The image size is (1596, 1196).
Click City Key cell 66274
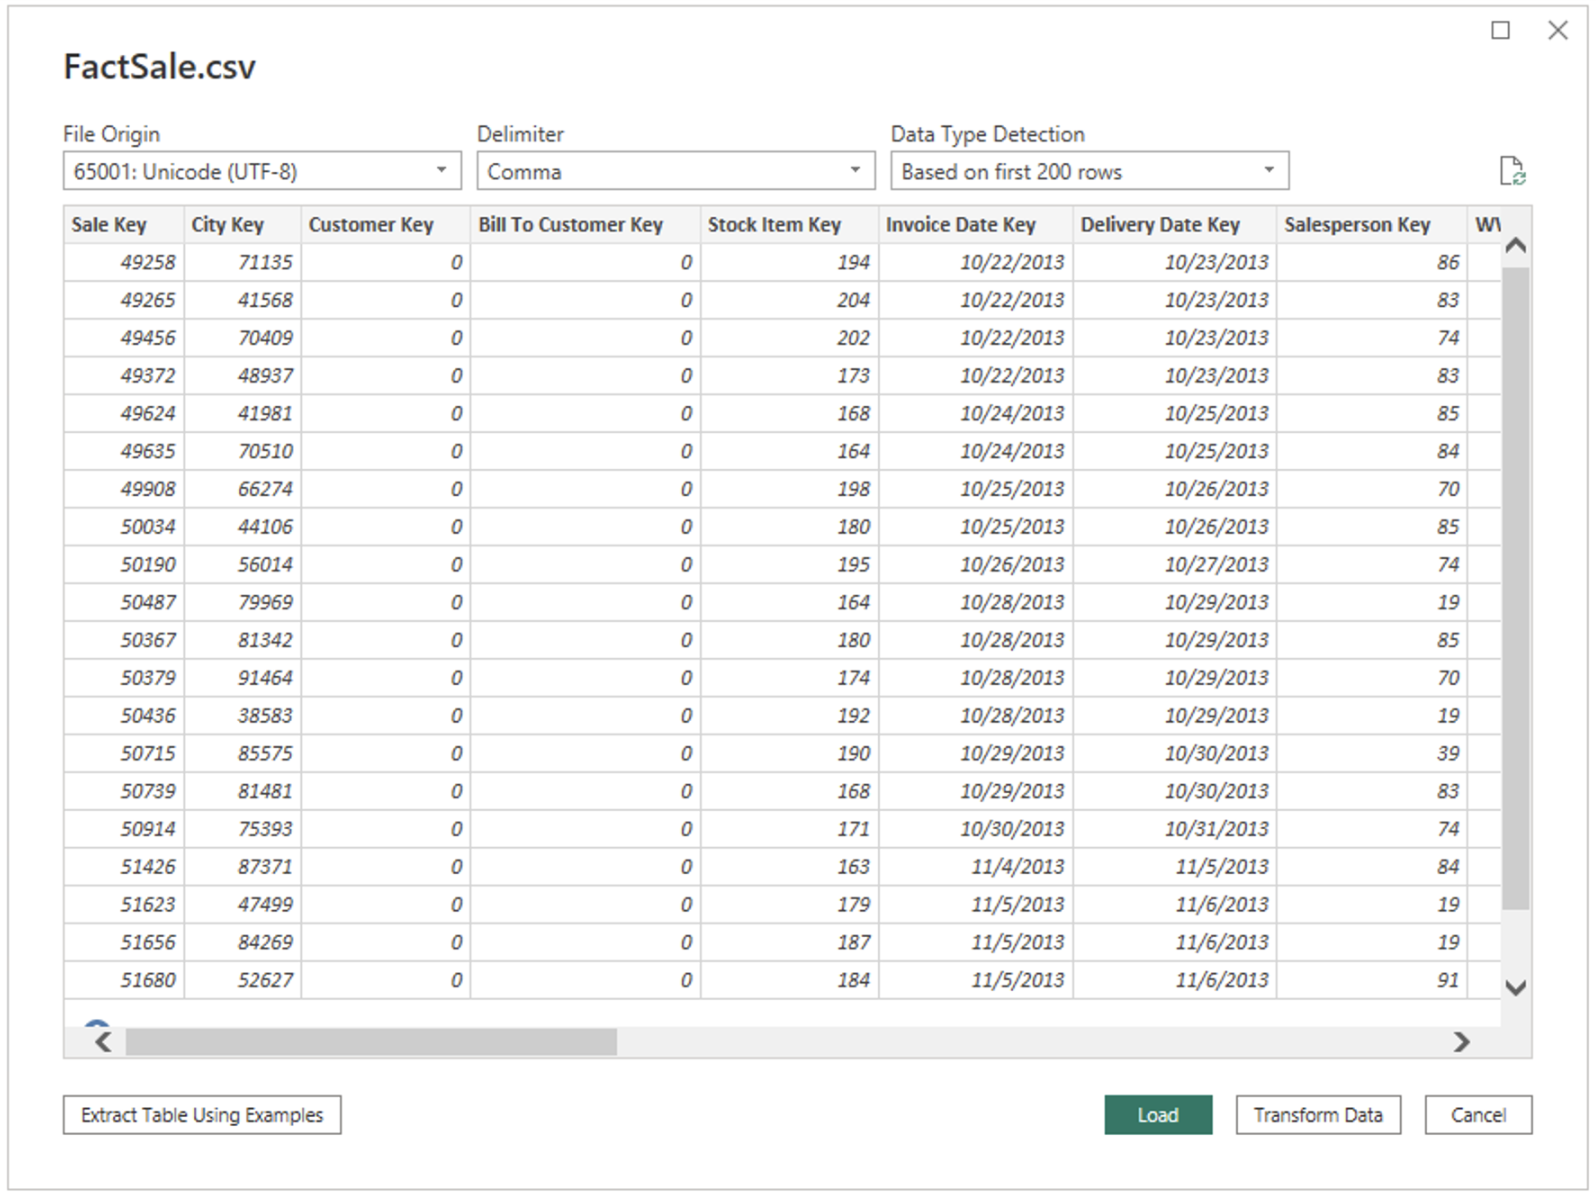243,489
